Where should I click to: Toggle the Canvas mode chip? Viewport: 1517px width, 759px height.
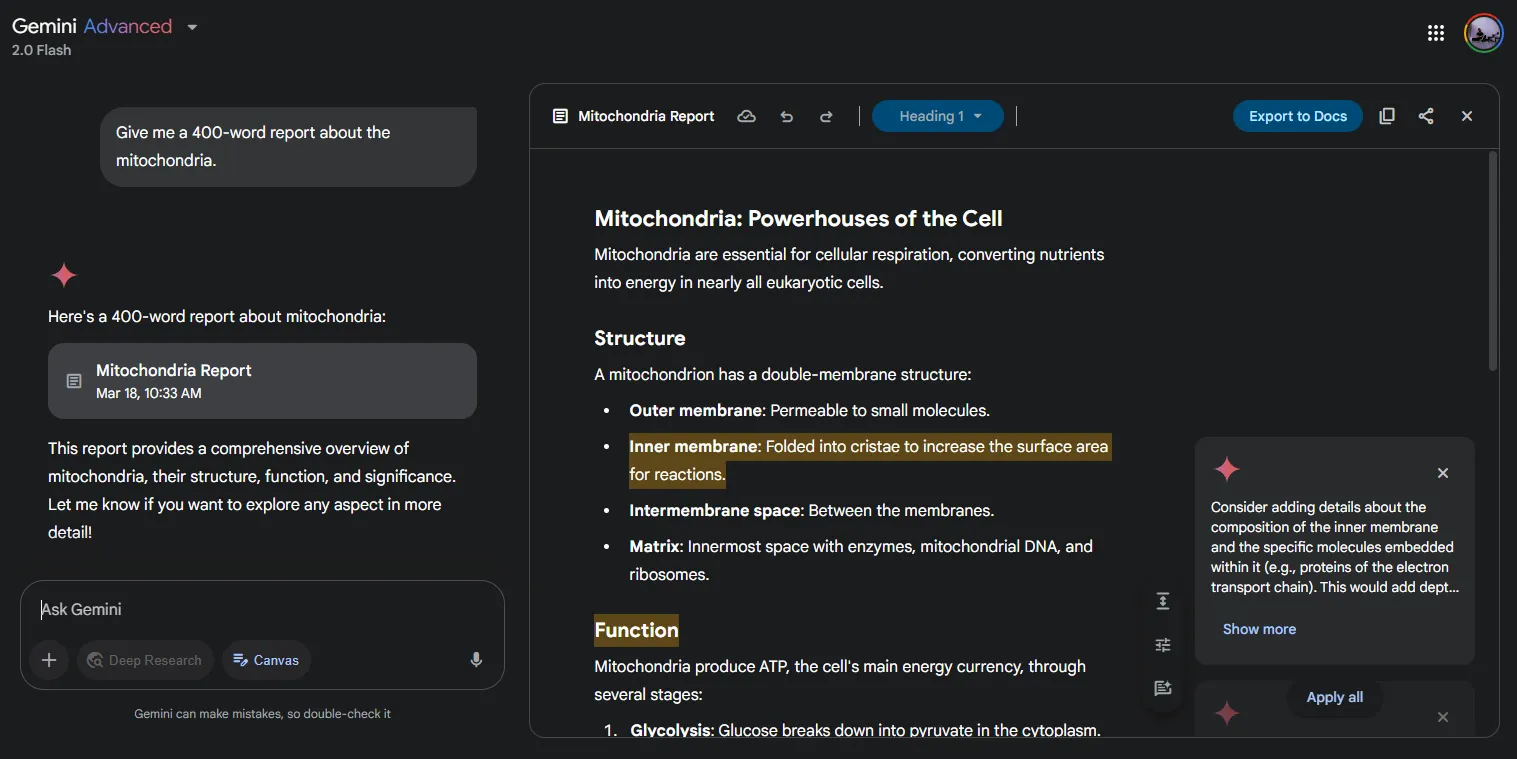[x=266, y=660]
